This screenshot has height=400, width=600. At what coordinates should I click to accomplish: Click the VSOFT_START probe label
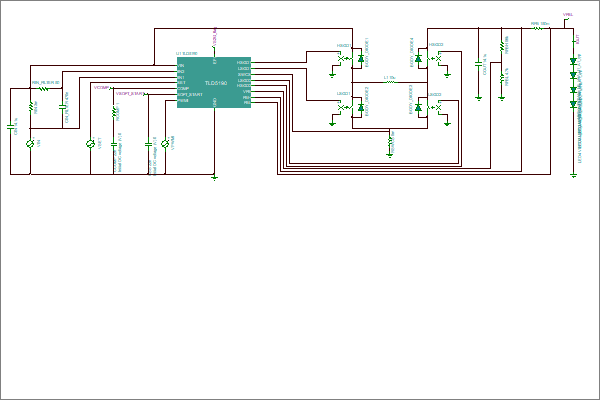click(x=129, y=93)
